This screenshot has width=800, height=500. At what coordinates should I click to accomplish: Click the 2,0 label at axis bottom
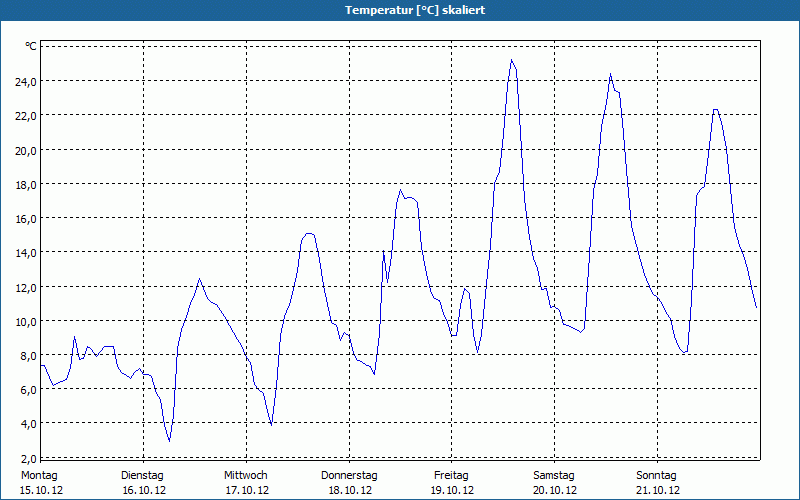(x=27, y=457)
